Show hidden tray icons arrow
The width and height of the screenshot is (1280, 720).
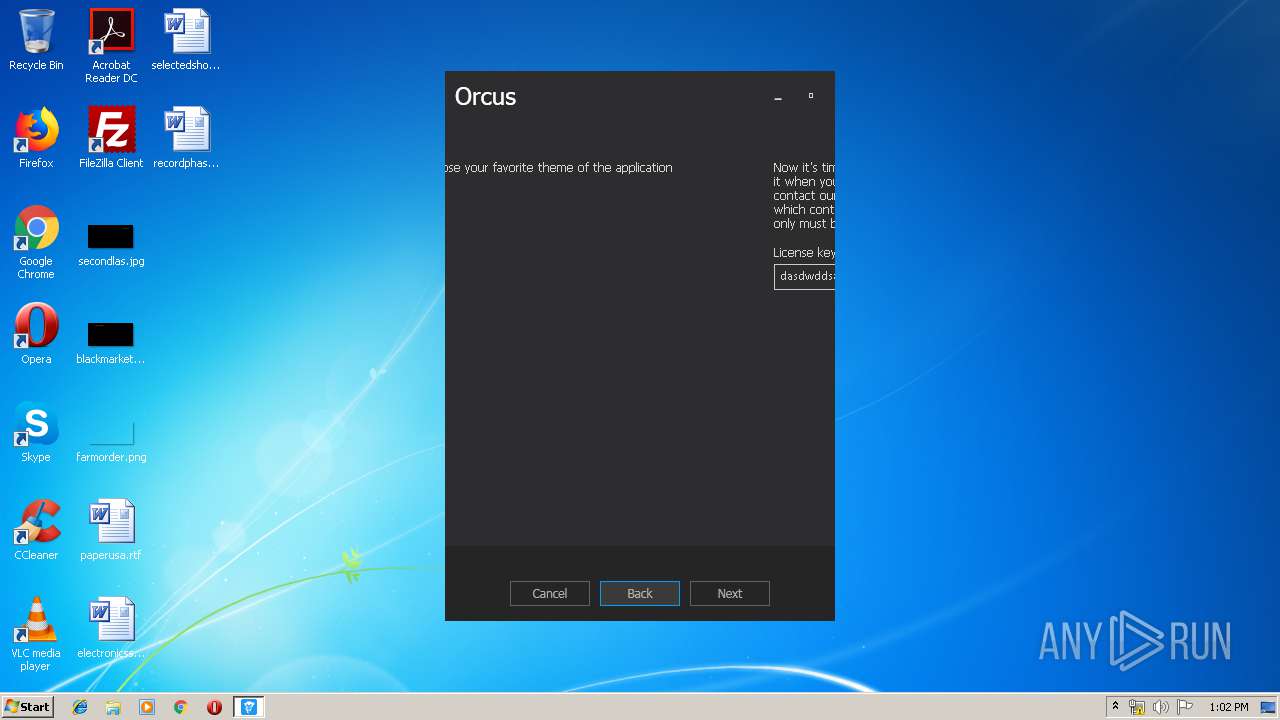pyautogui.click(x=1115, y=707)
